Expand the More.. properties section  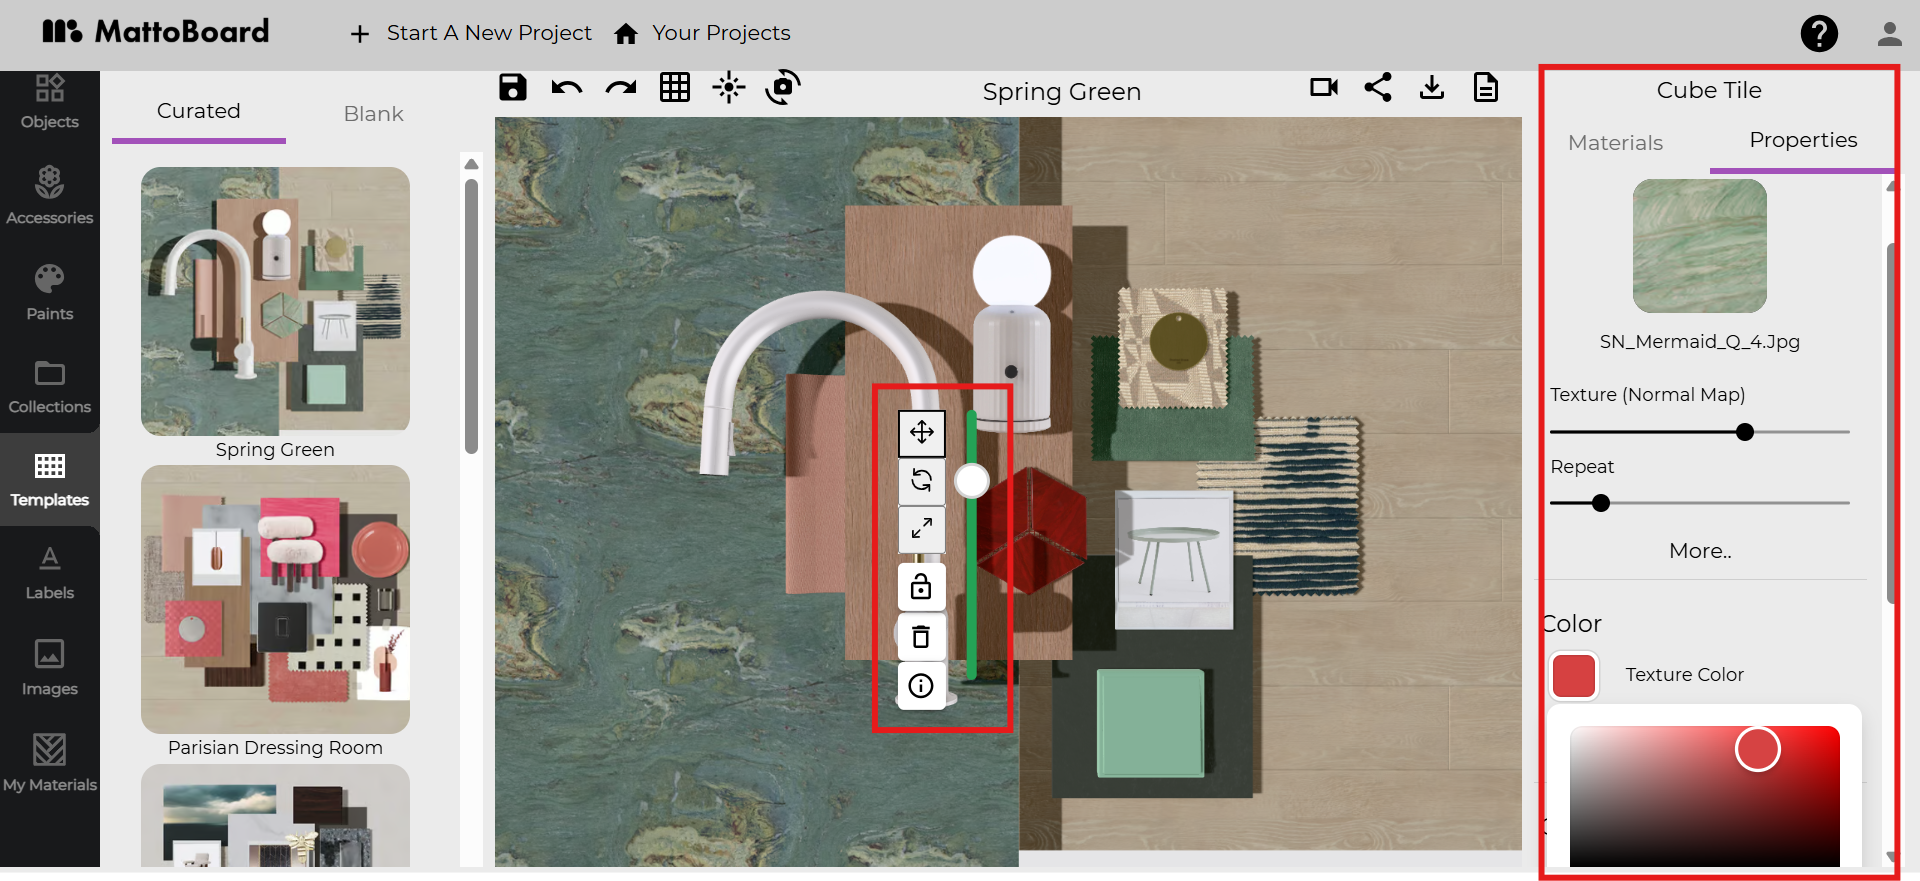[x=1700, y=551]
